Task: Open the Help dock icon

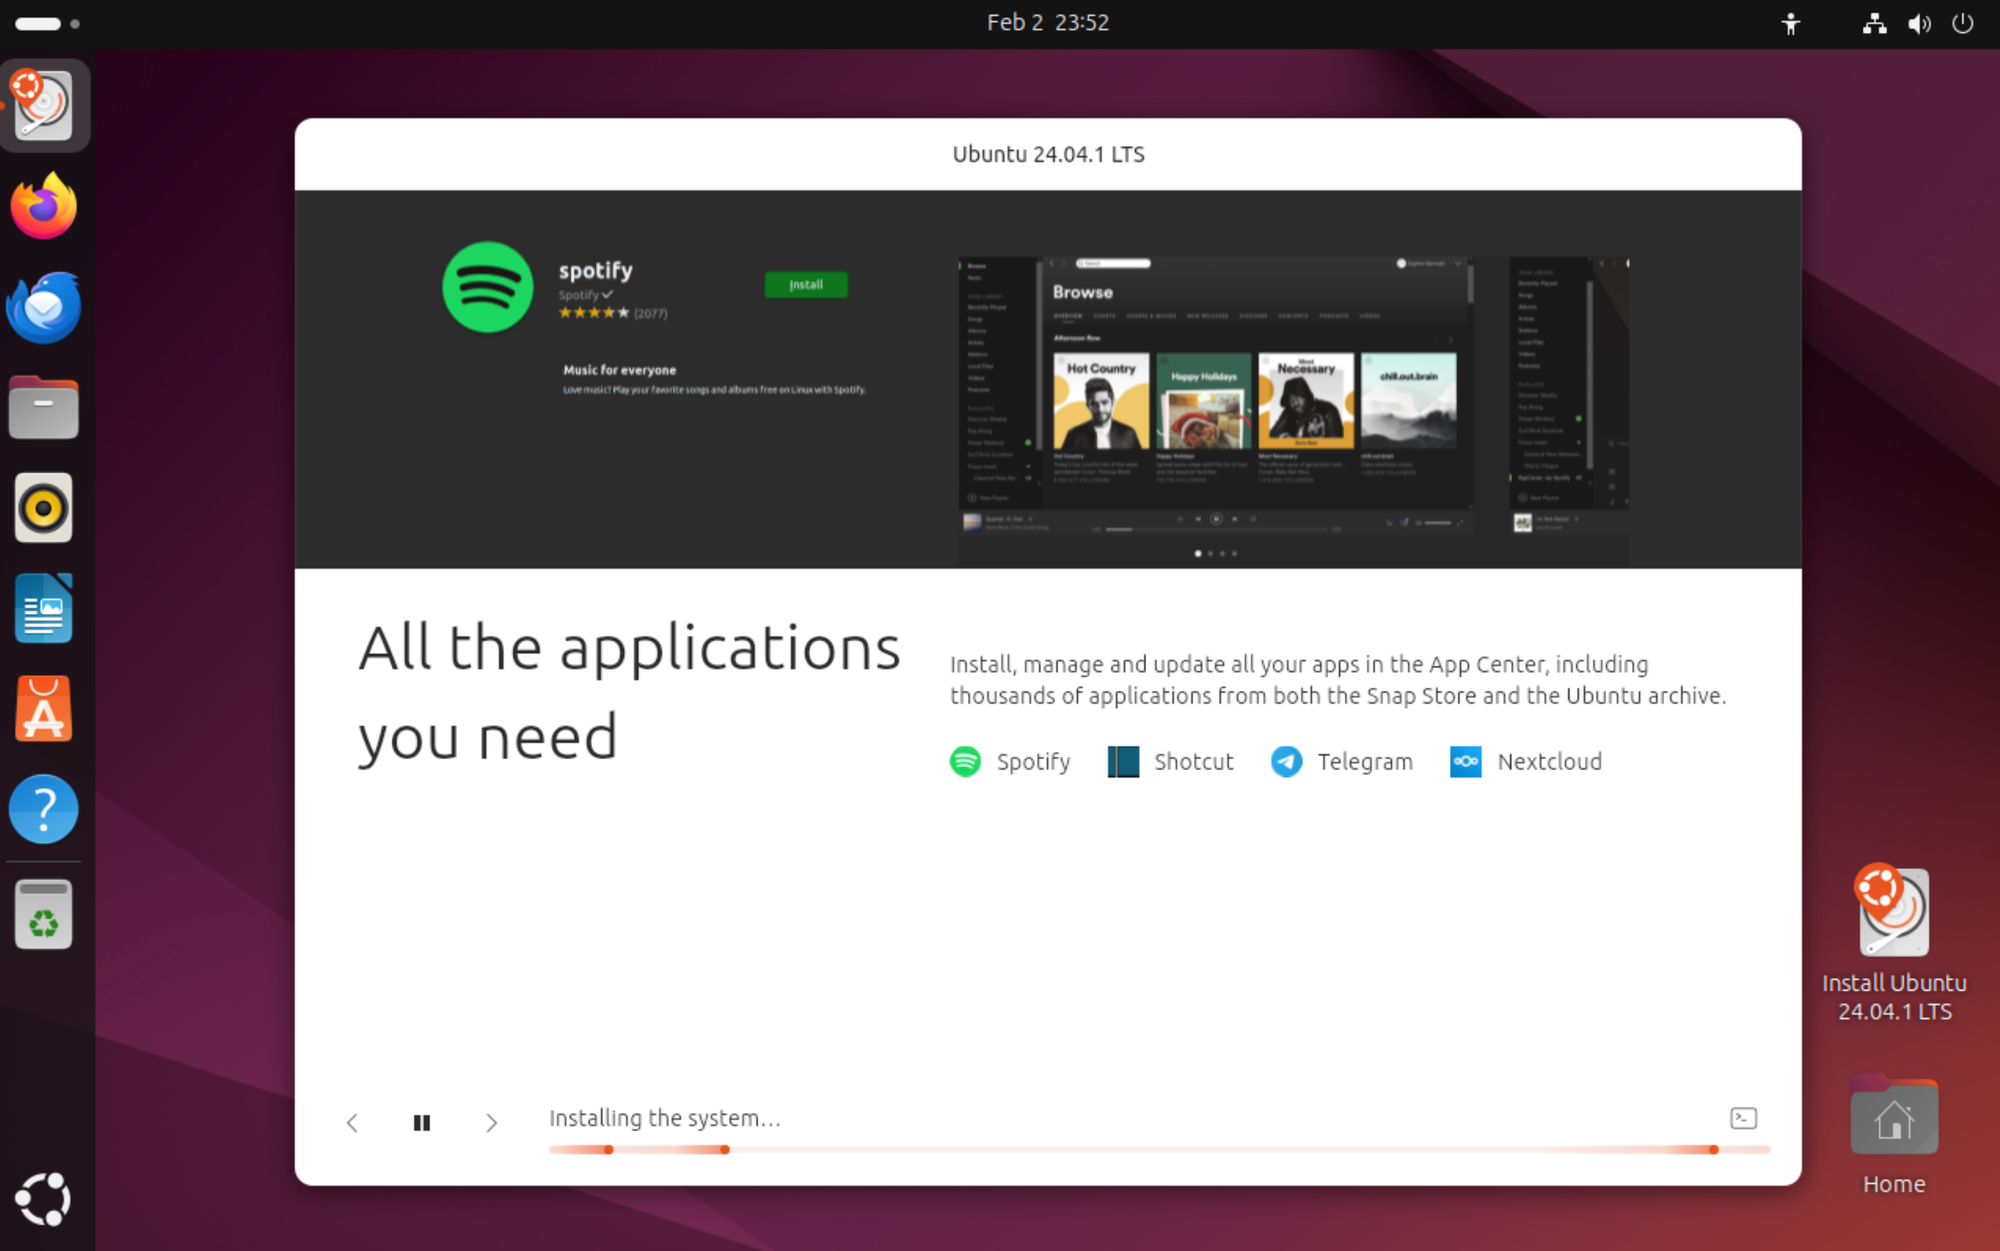Action: pos(44,809)
